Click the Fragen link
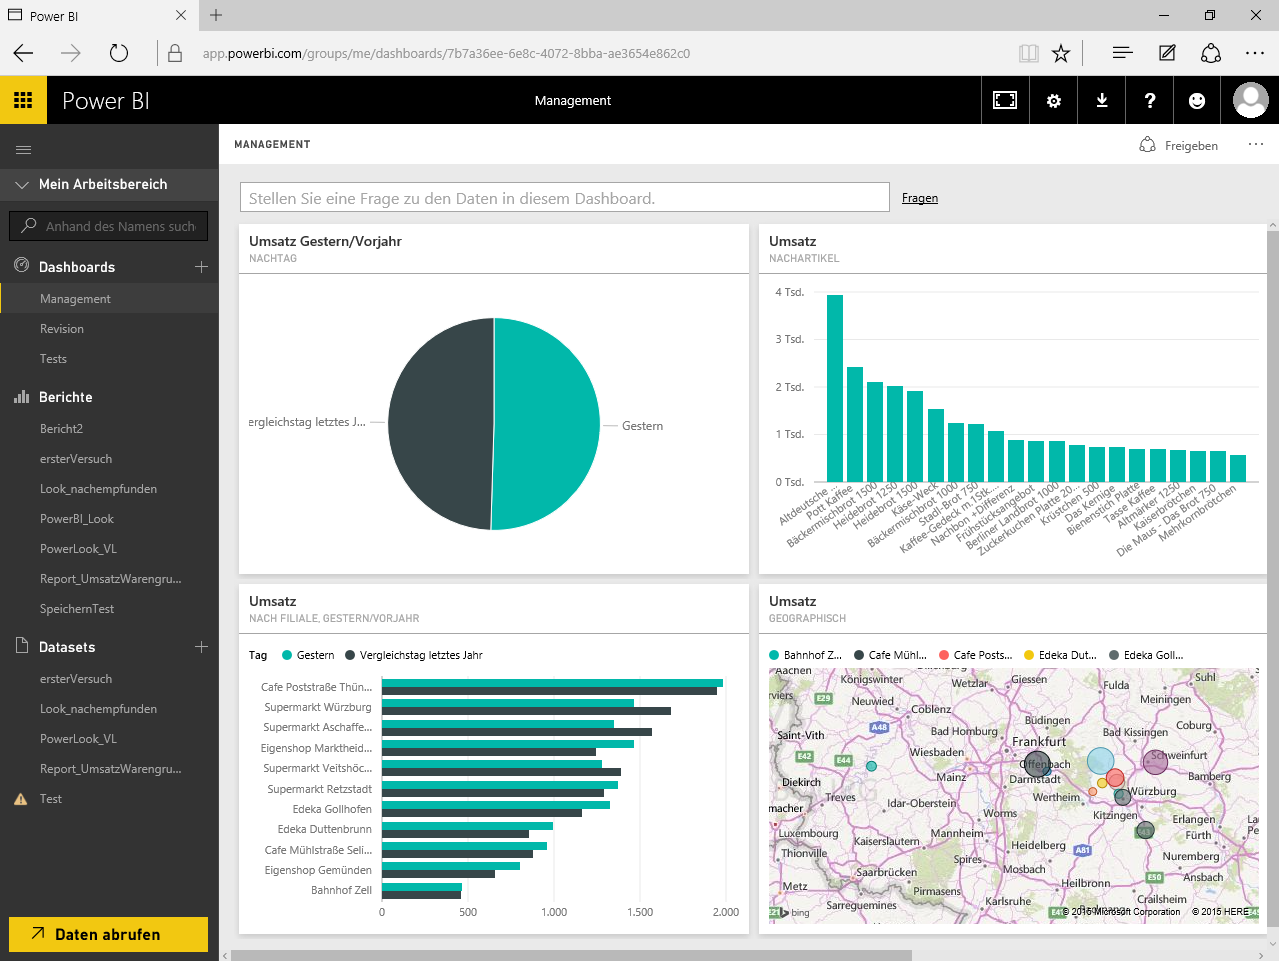Viewport: 1279px width, 961px height. (x=919, y=198)
